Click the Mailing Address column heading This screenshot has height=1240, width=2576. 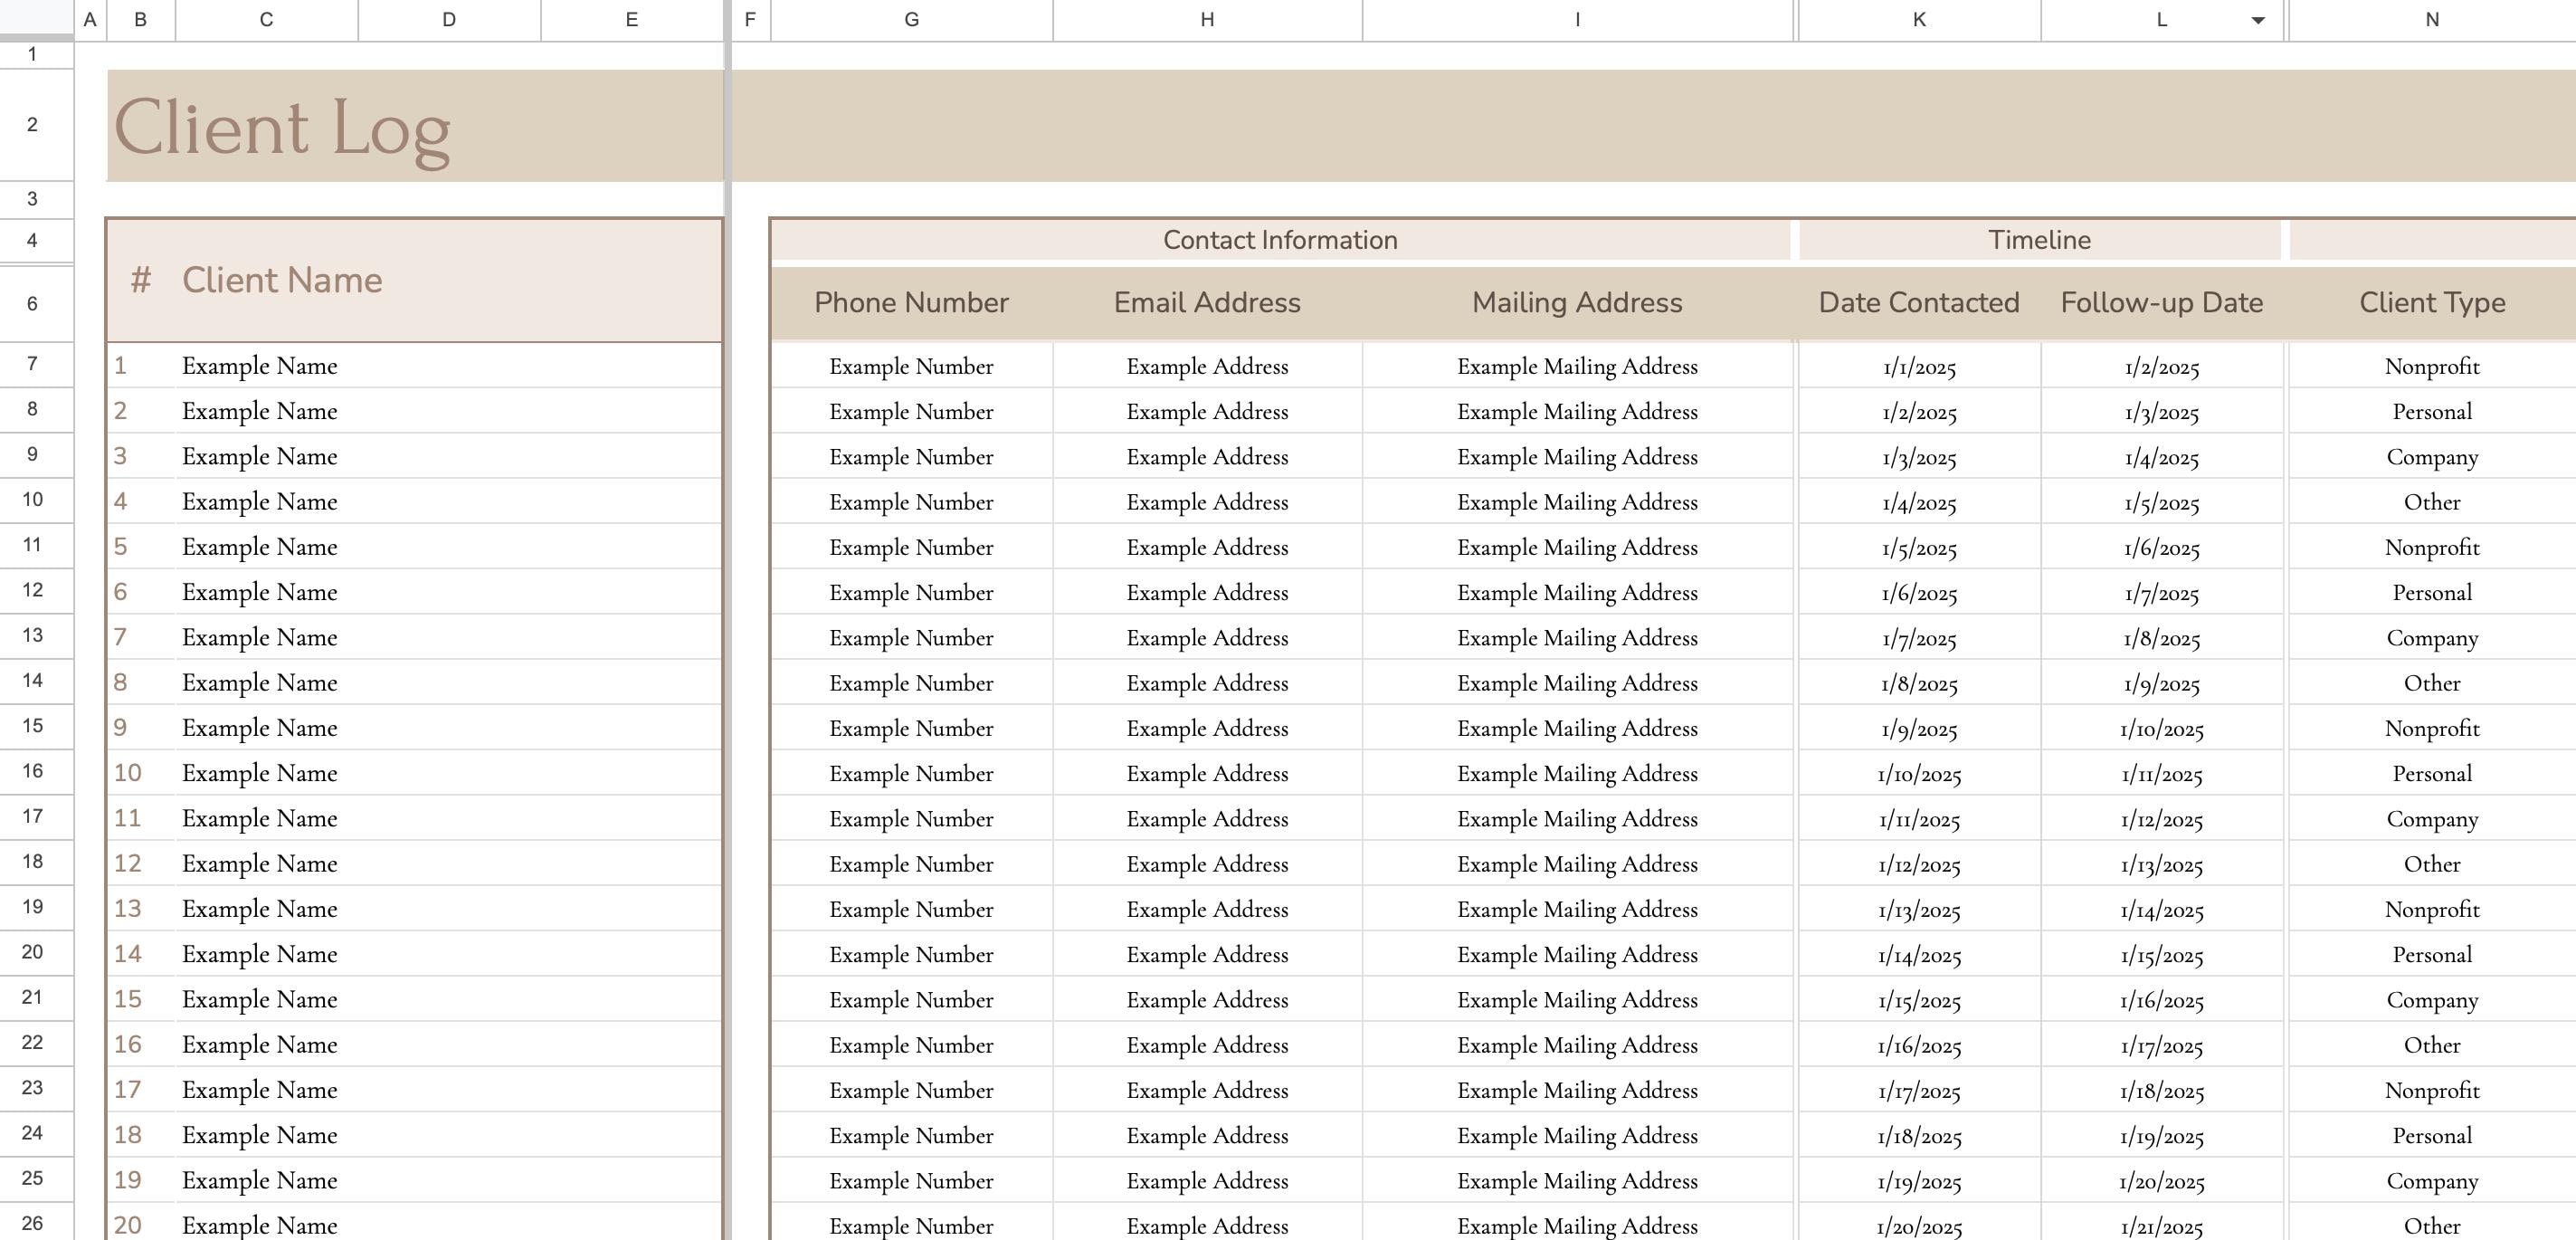pos(1577,303)
